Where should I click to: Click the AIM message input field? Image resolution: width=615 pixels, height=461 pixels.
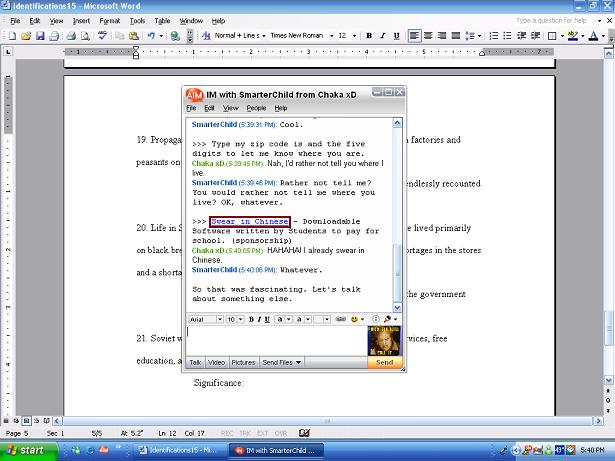[277, 341]
